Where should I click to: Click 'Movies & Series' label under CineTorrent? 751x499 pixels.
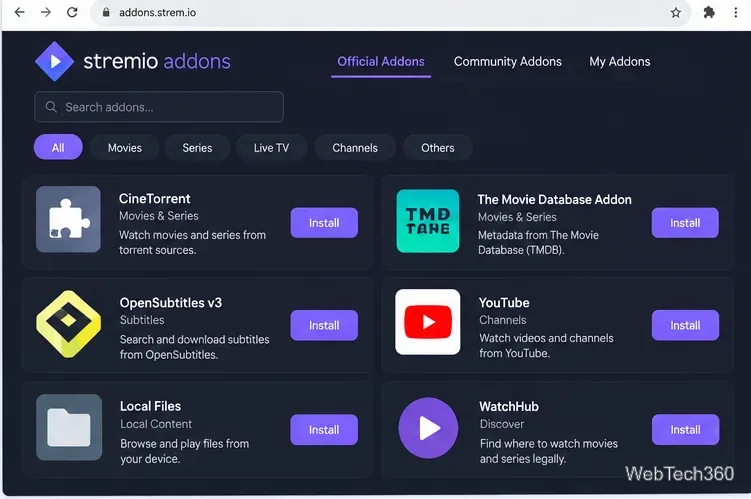[159, 216]
